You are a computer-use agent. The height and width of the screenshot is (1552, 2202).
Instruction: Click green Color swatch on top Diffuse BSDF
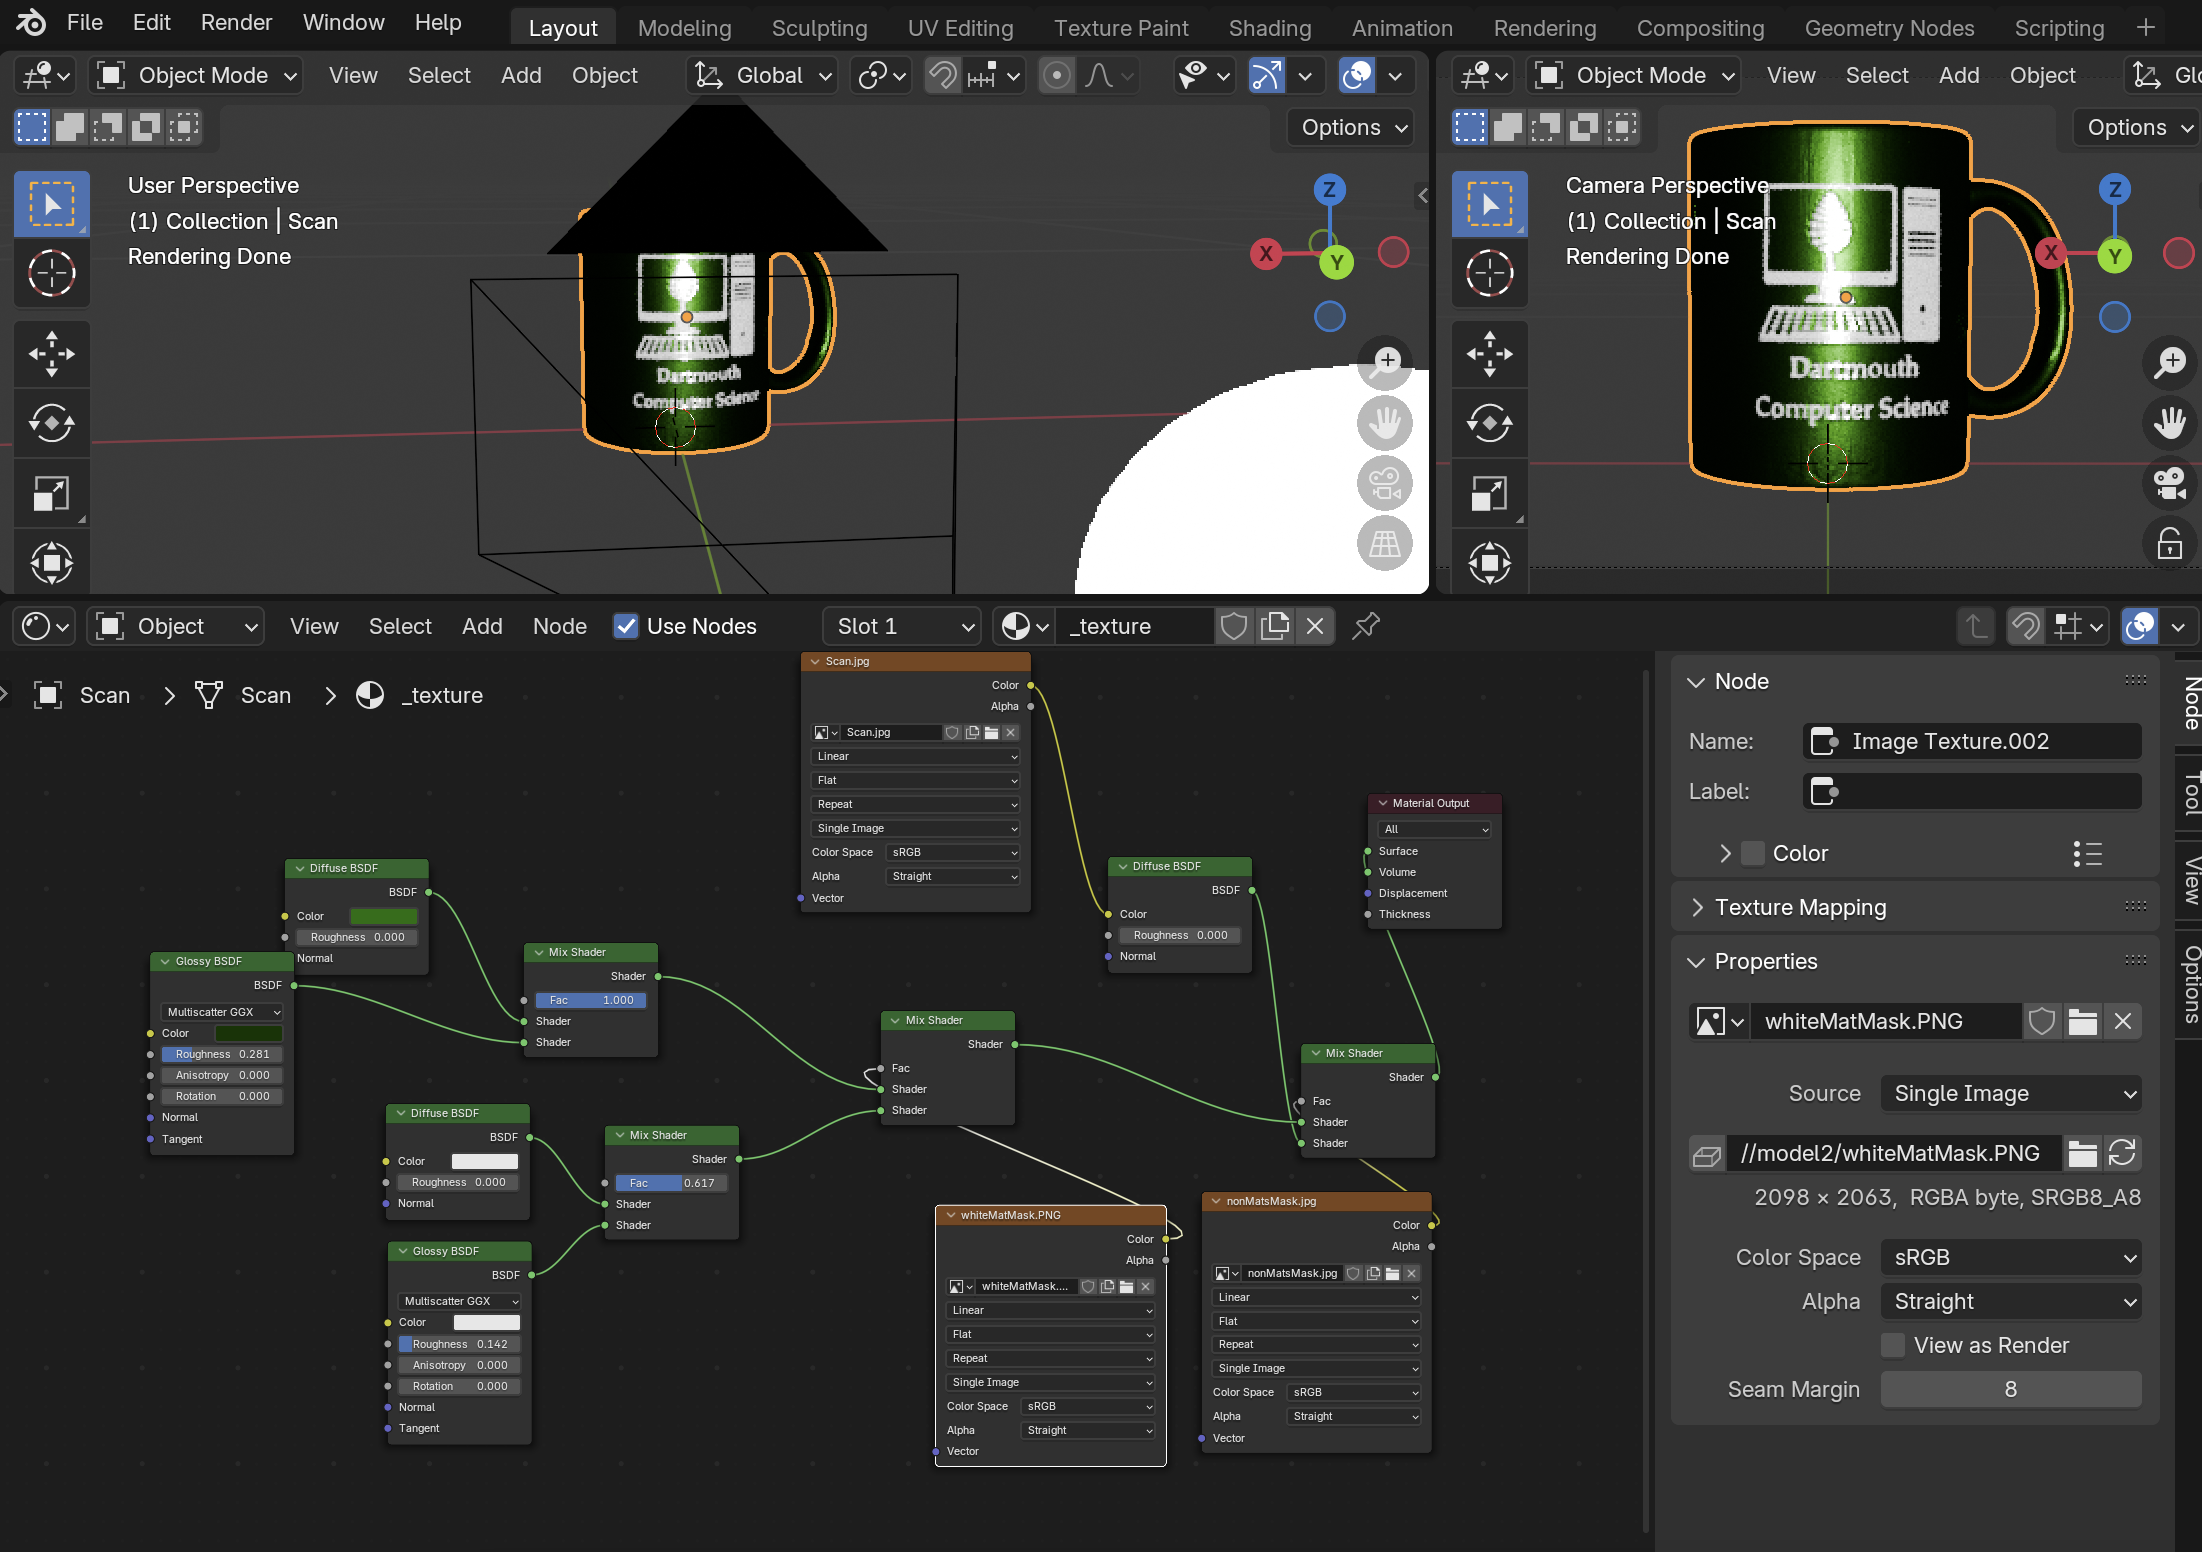tap(384, 916)
